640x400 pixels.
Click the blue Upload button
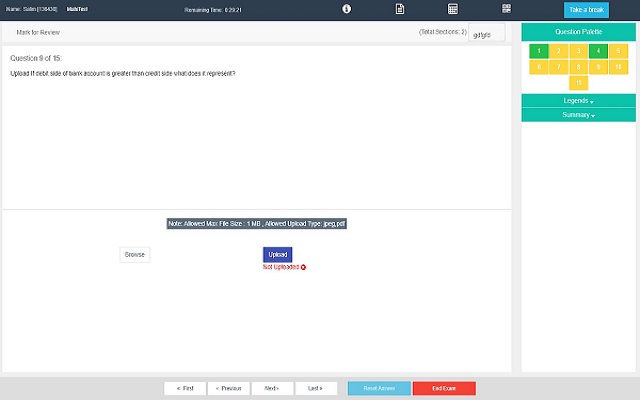(x=278, y=255)
